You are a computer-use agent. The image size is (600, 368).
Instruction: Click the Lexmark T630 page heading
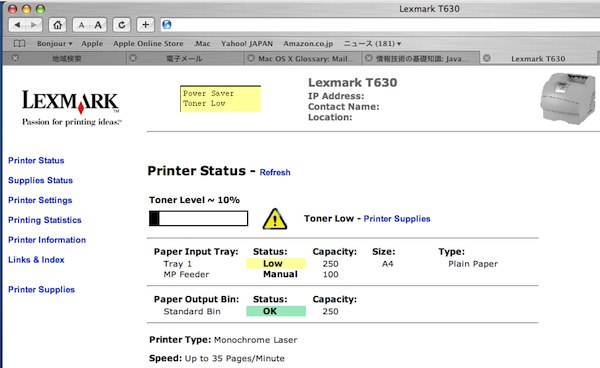click(352, 83)
